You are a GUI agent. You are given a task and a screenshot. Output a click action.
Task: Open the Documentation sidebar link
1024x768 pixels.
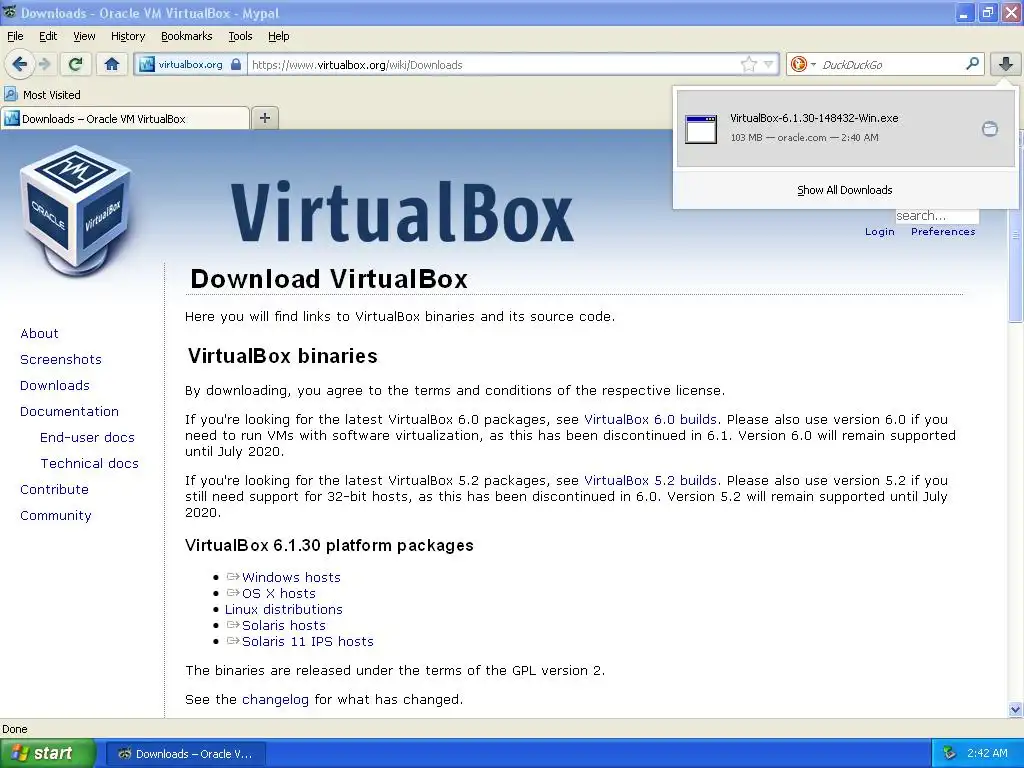[x=69, y=411]
